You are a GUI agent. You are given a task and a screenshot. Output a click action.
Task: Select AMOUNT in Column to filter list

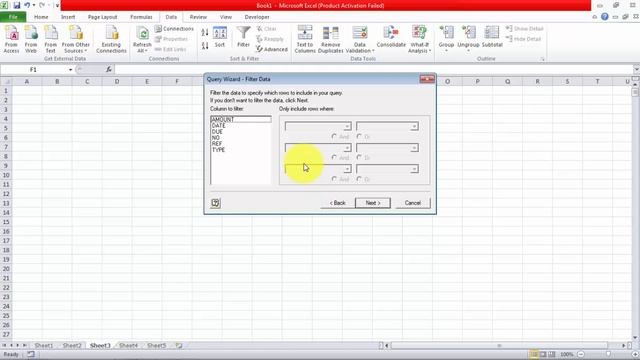tap(240, 119)
